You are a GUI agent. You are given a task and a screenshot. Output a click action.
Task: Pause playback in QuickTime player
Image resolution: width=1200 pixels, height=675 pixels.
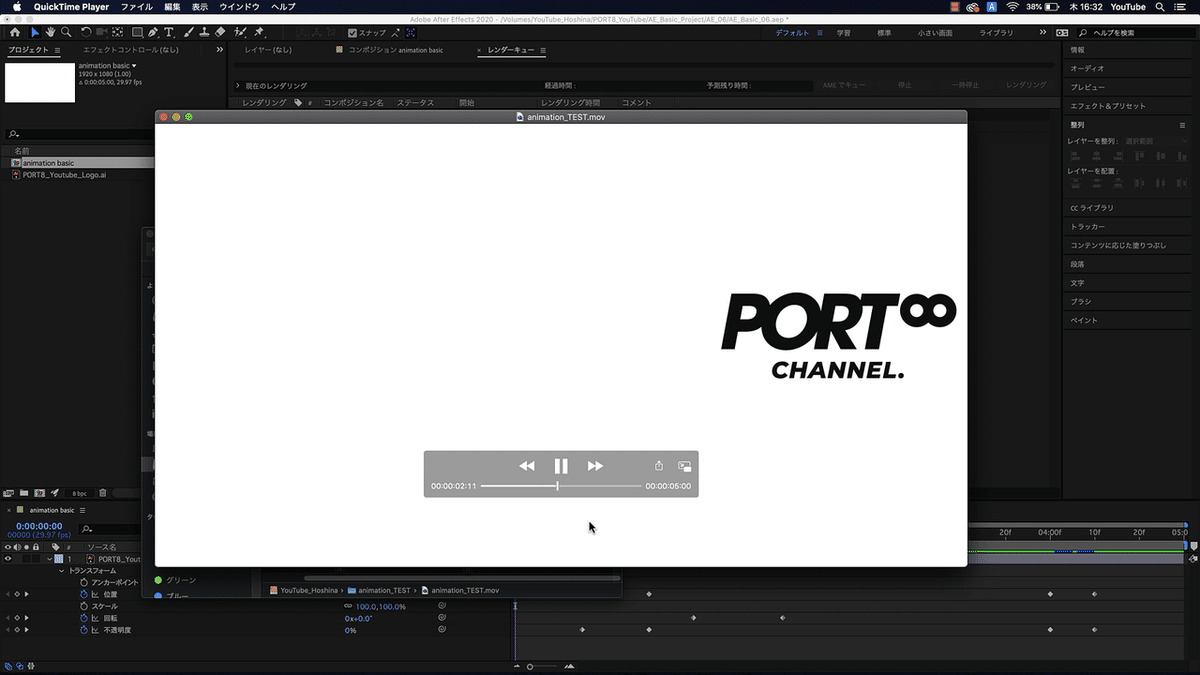point(561,466)
